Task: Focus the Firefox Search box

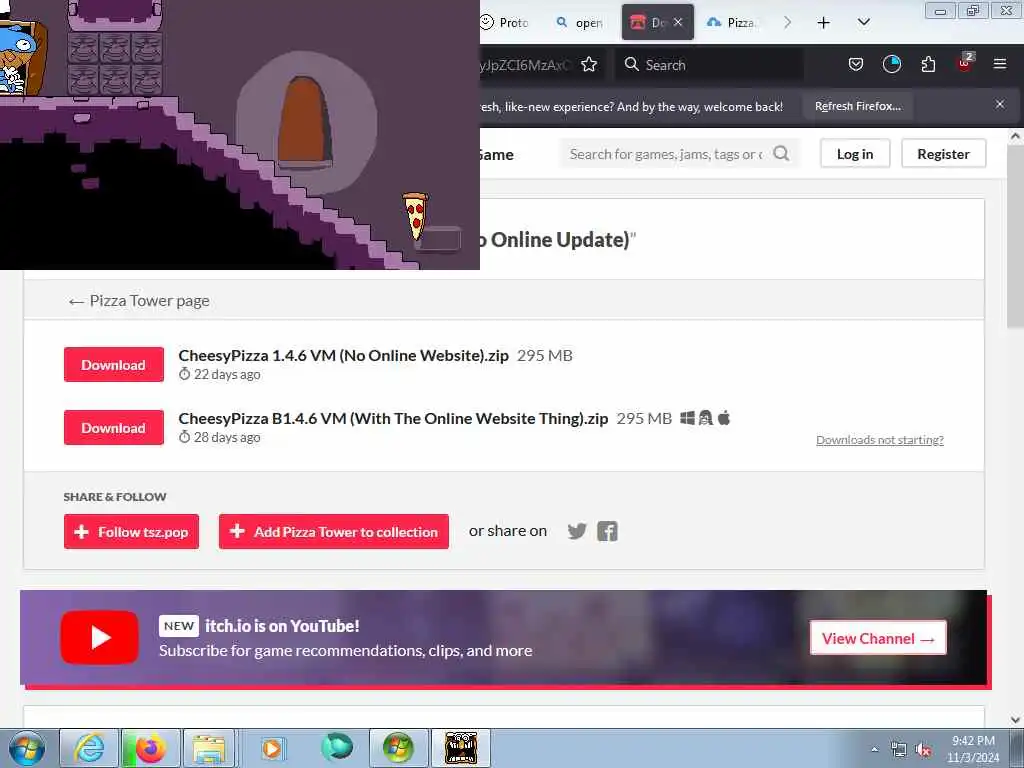Action: tap(709, 65)
